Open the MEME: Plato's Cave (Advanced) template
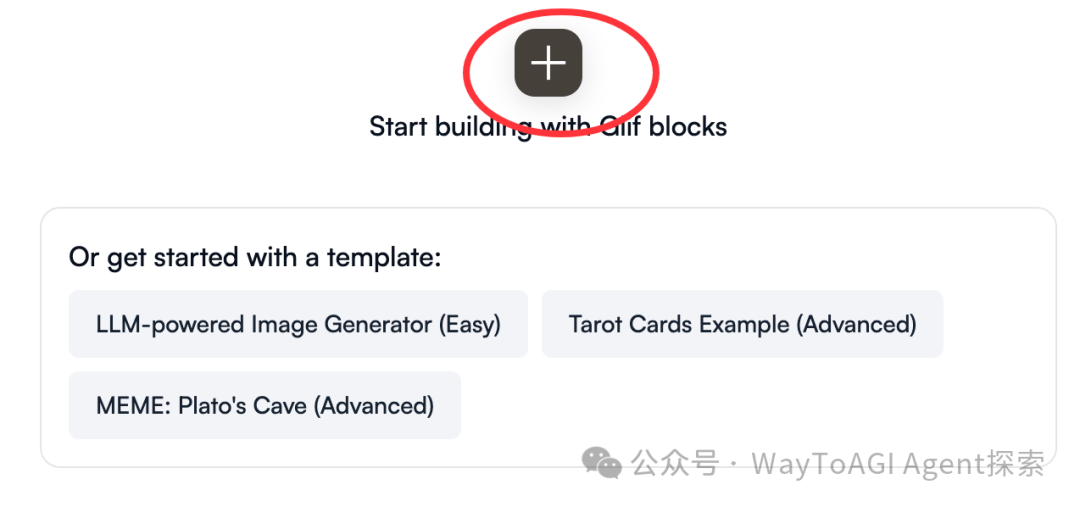 264,405
